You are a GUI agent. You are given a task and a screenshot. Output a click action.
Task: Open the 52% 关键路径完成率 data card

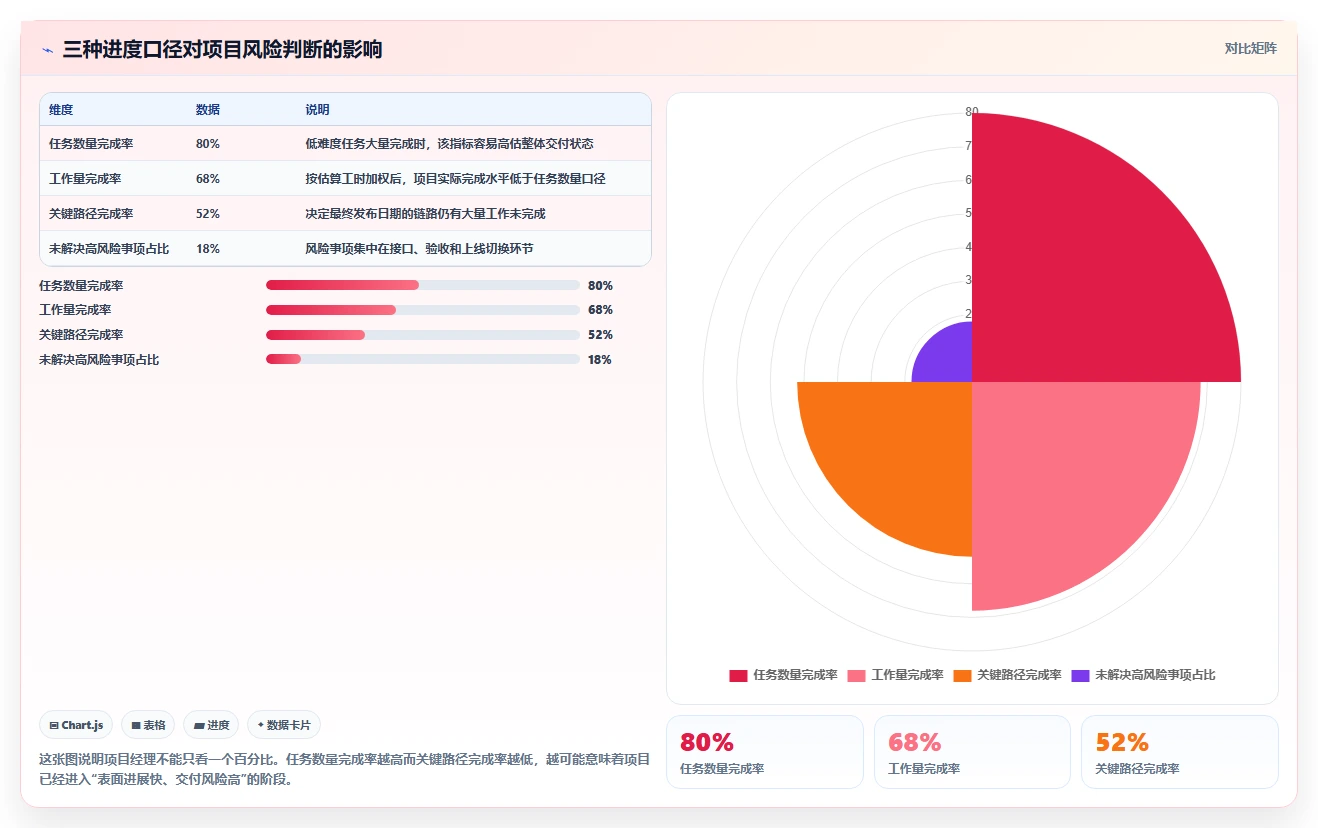click(x=1180, y=752)
